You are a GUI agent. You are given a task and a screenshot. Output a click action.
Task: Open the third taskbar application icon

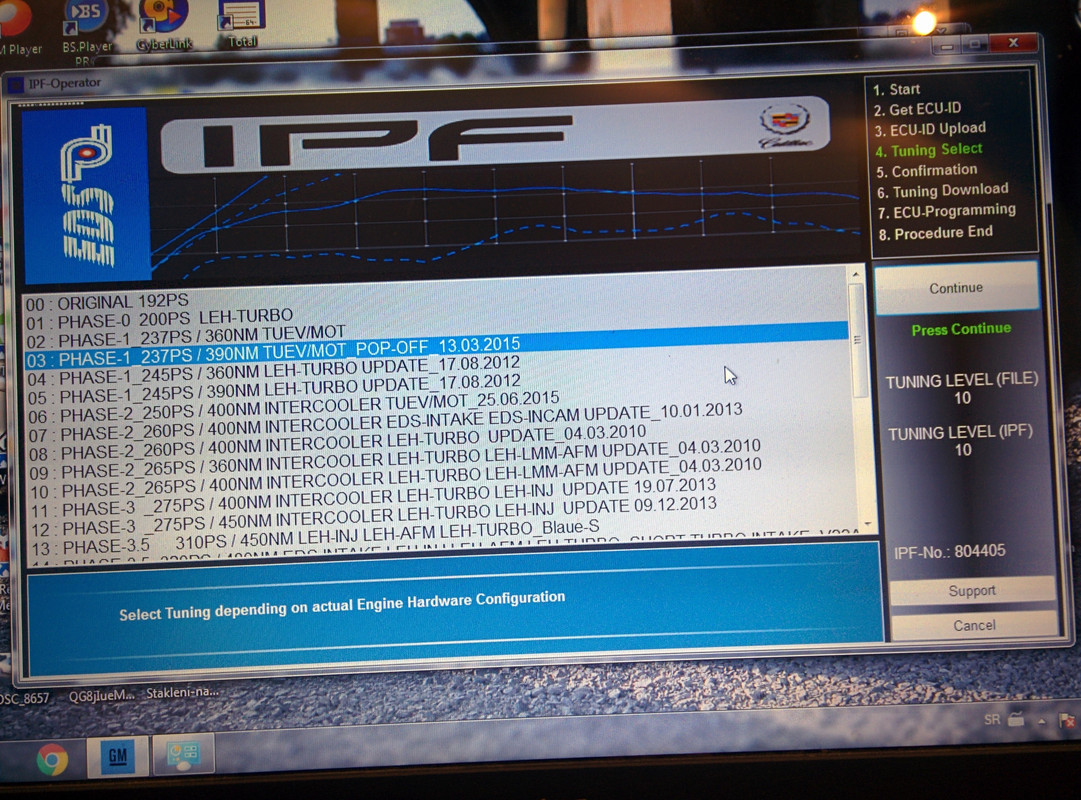184,755
